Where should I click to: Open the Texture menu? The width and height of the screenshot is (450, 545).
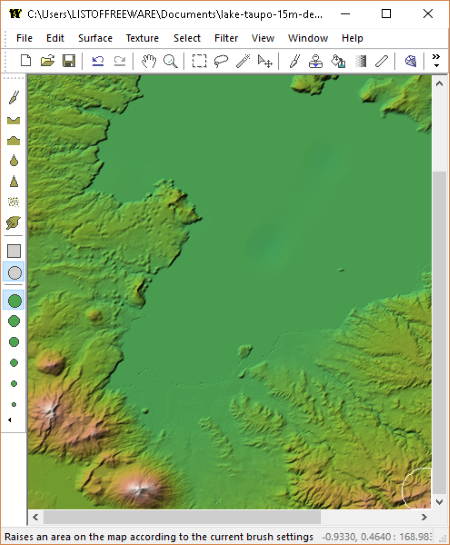pyautogui.click(x=142, y=38)
